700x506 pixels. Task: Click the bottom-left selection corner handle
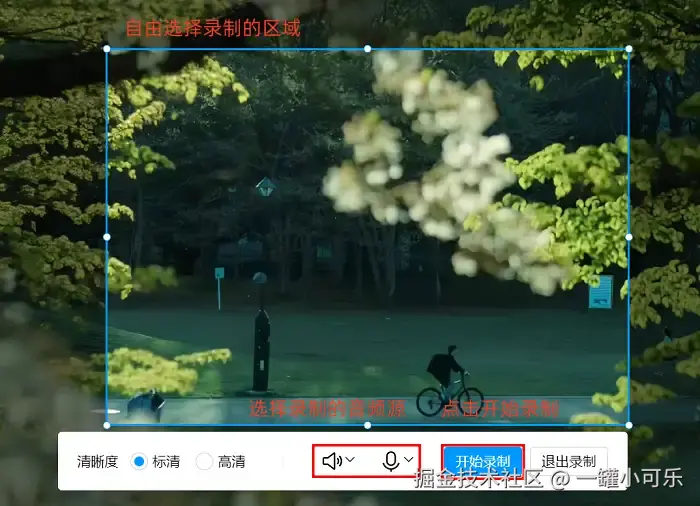click(x=107, y=425)
